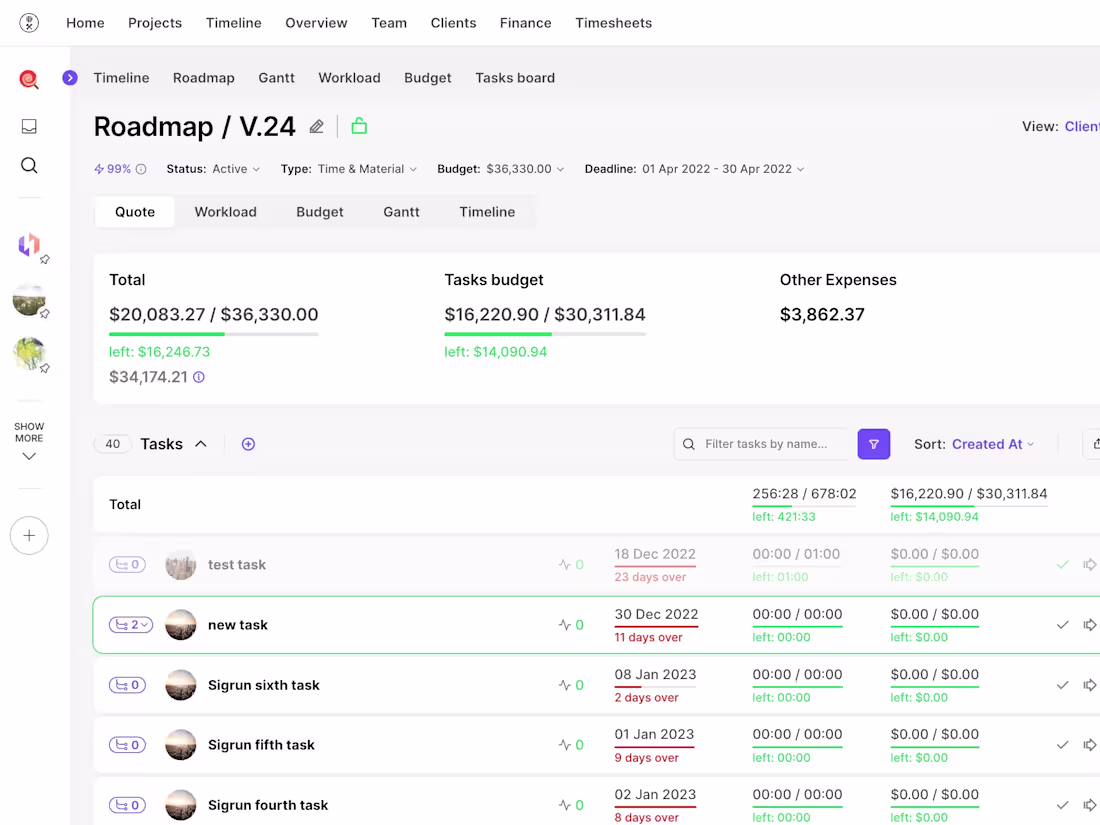Open the Status Active dropdown
1100x825 pixels.
pyautogui.click(x=213, y=169)
